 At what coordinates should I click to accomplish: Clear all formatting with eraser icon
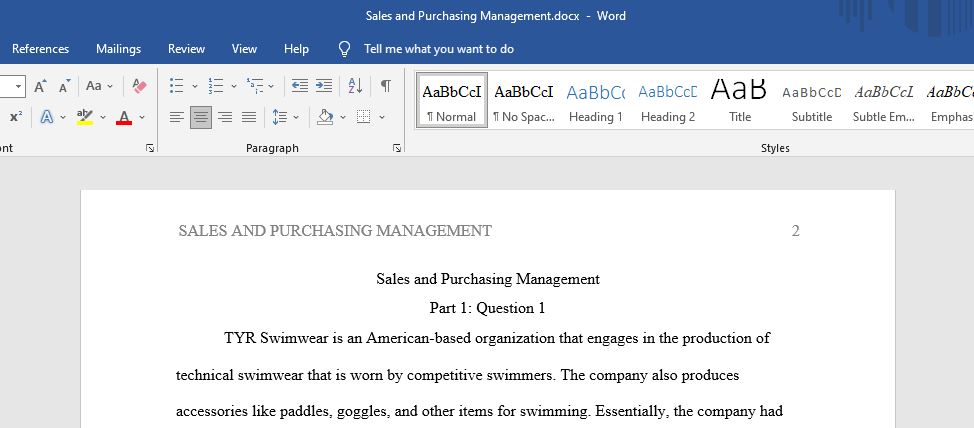point(140,86)
